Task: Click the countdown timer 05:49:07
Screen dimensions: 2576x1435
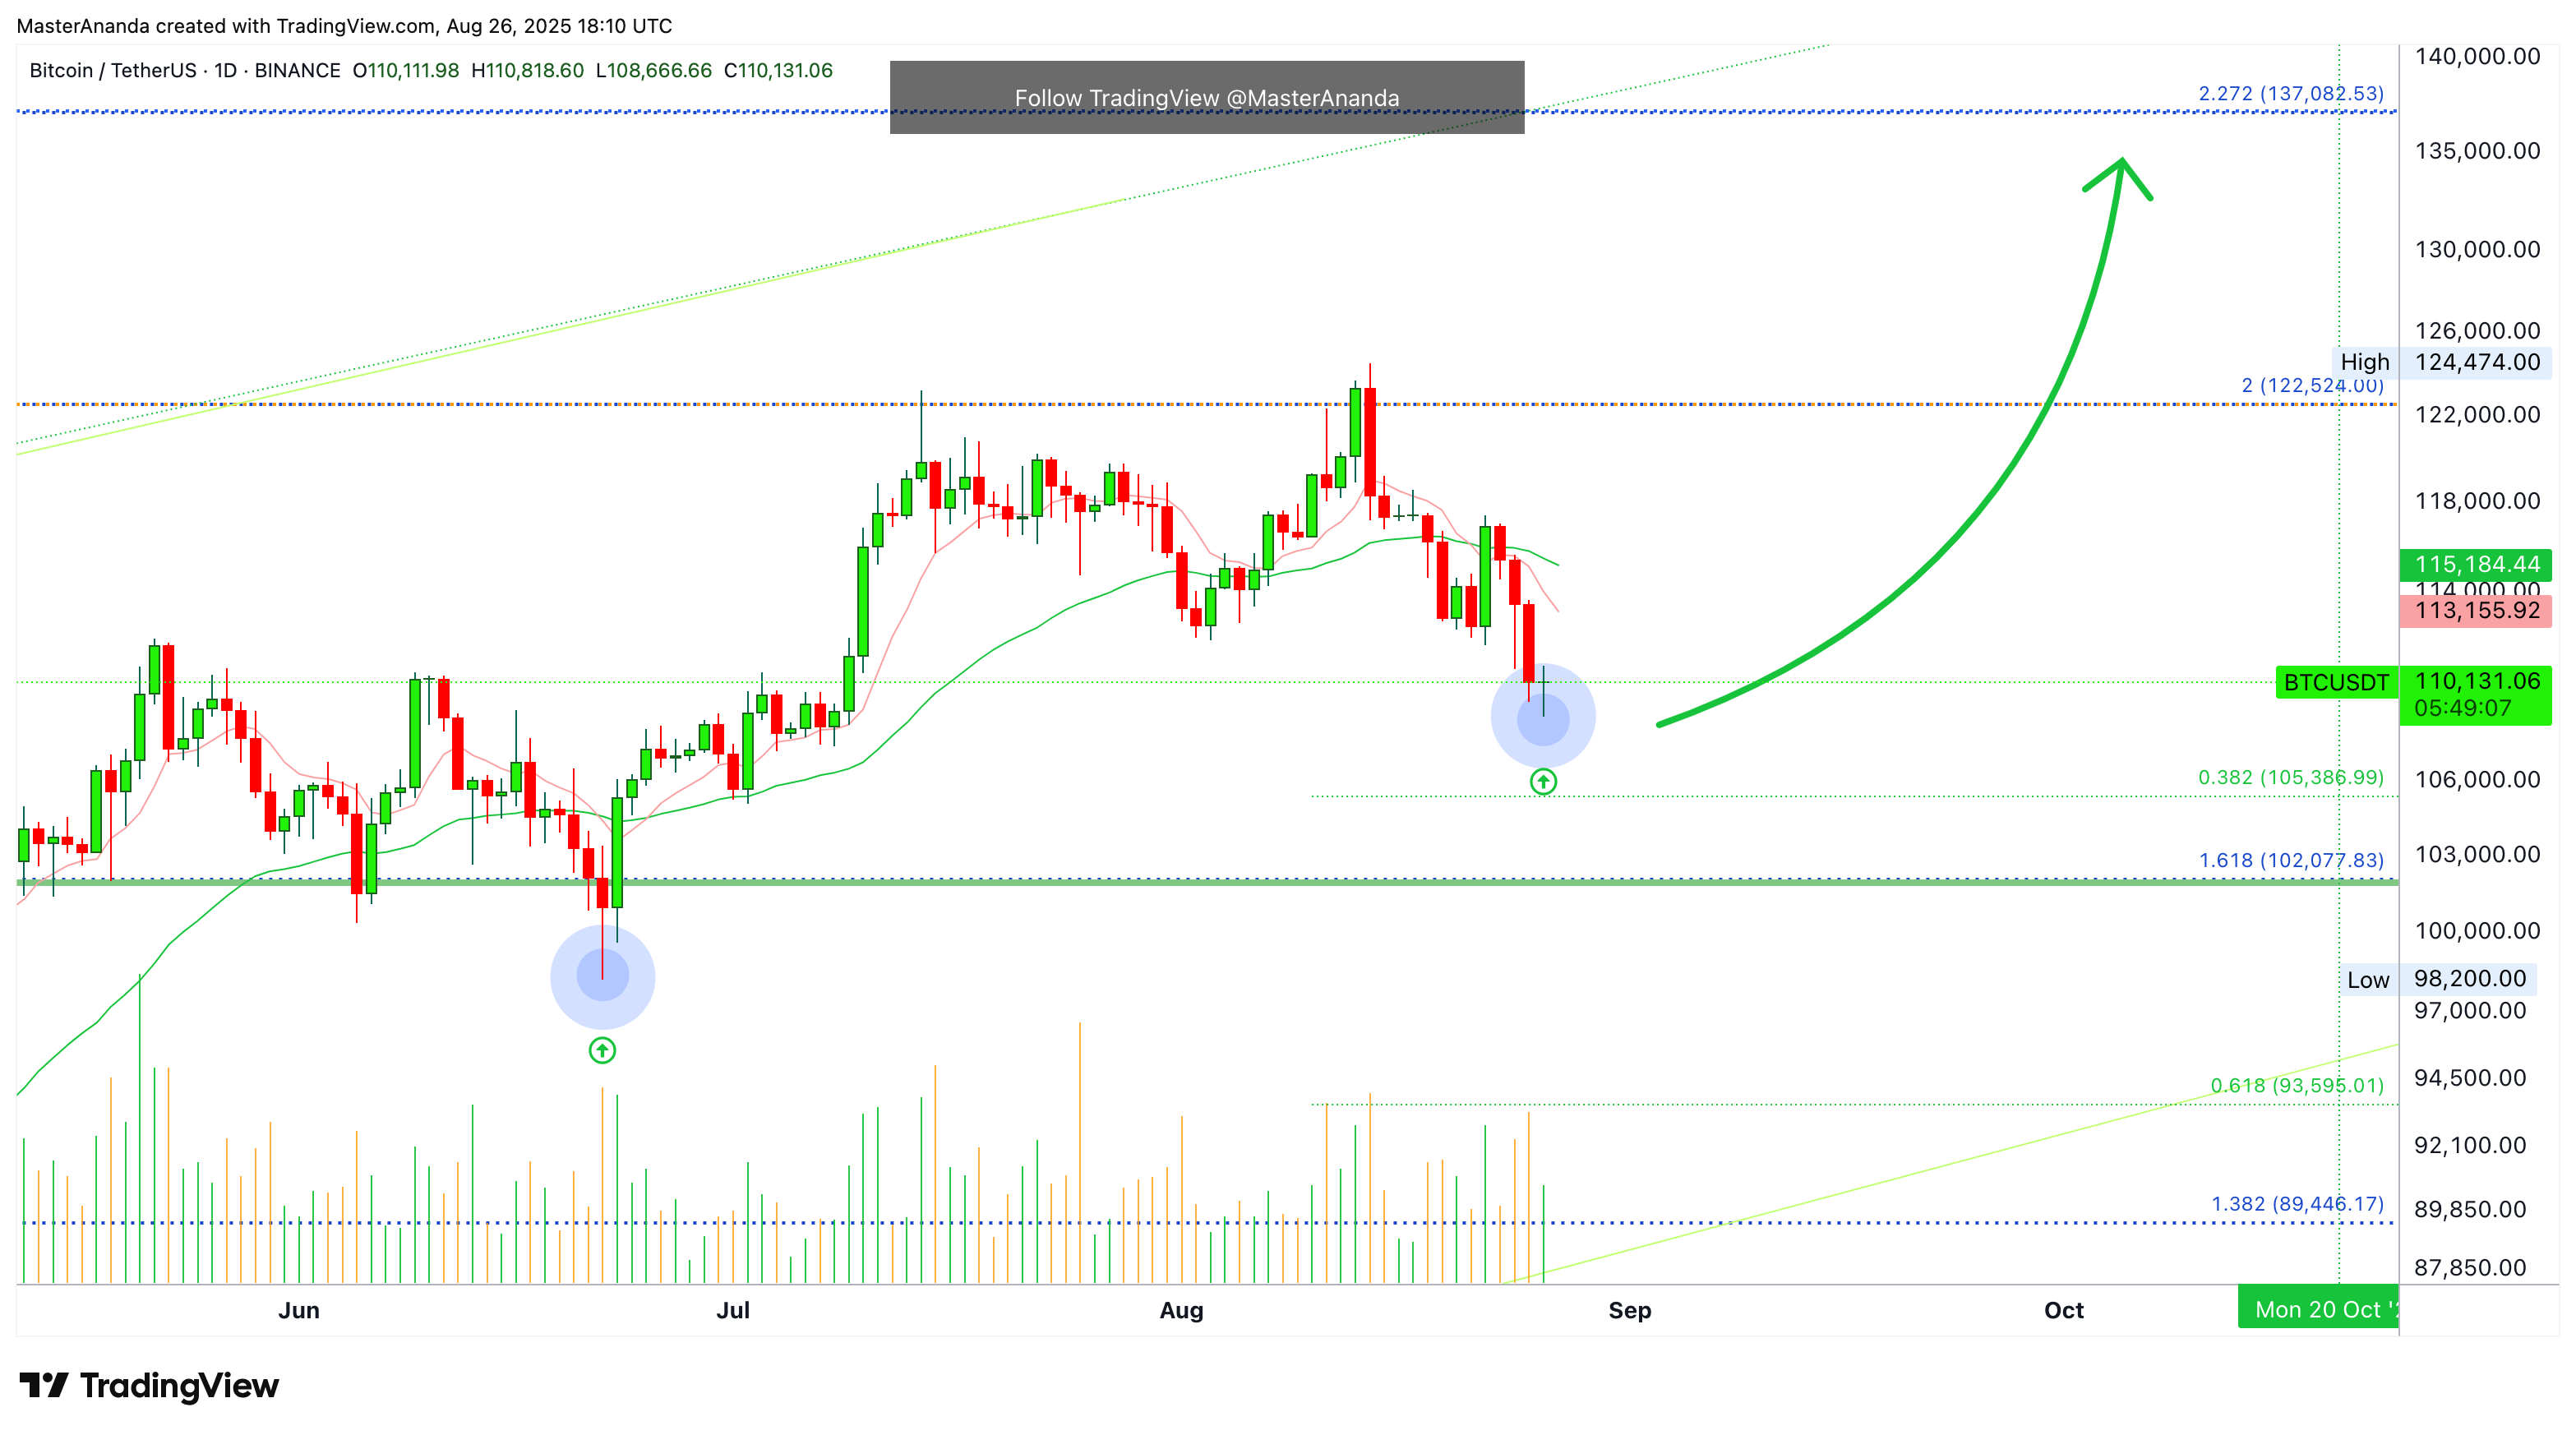Action: click(2462, 709)
